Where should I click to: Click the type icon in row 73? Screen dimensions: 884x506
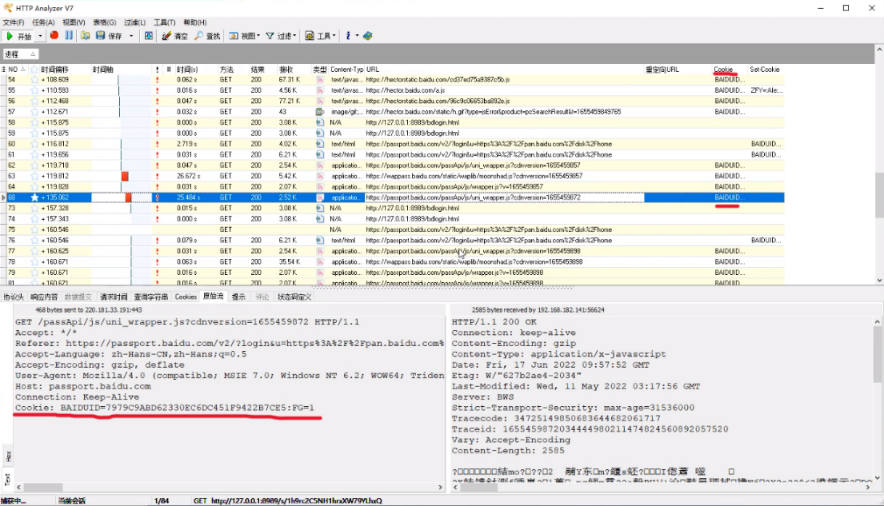[320, 208]
